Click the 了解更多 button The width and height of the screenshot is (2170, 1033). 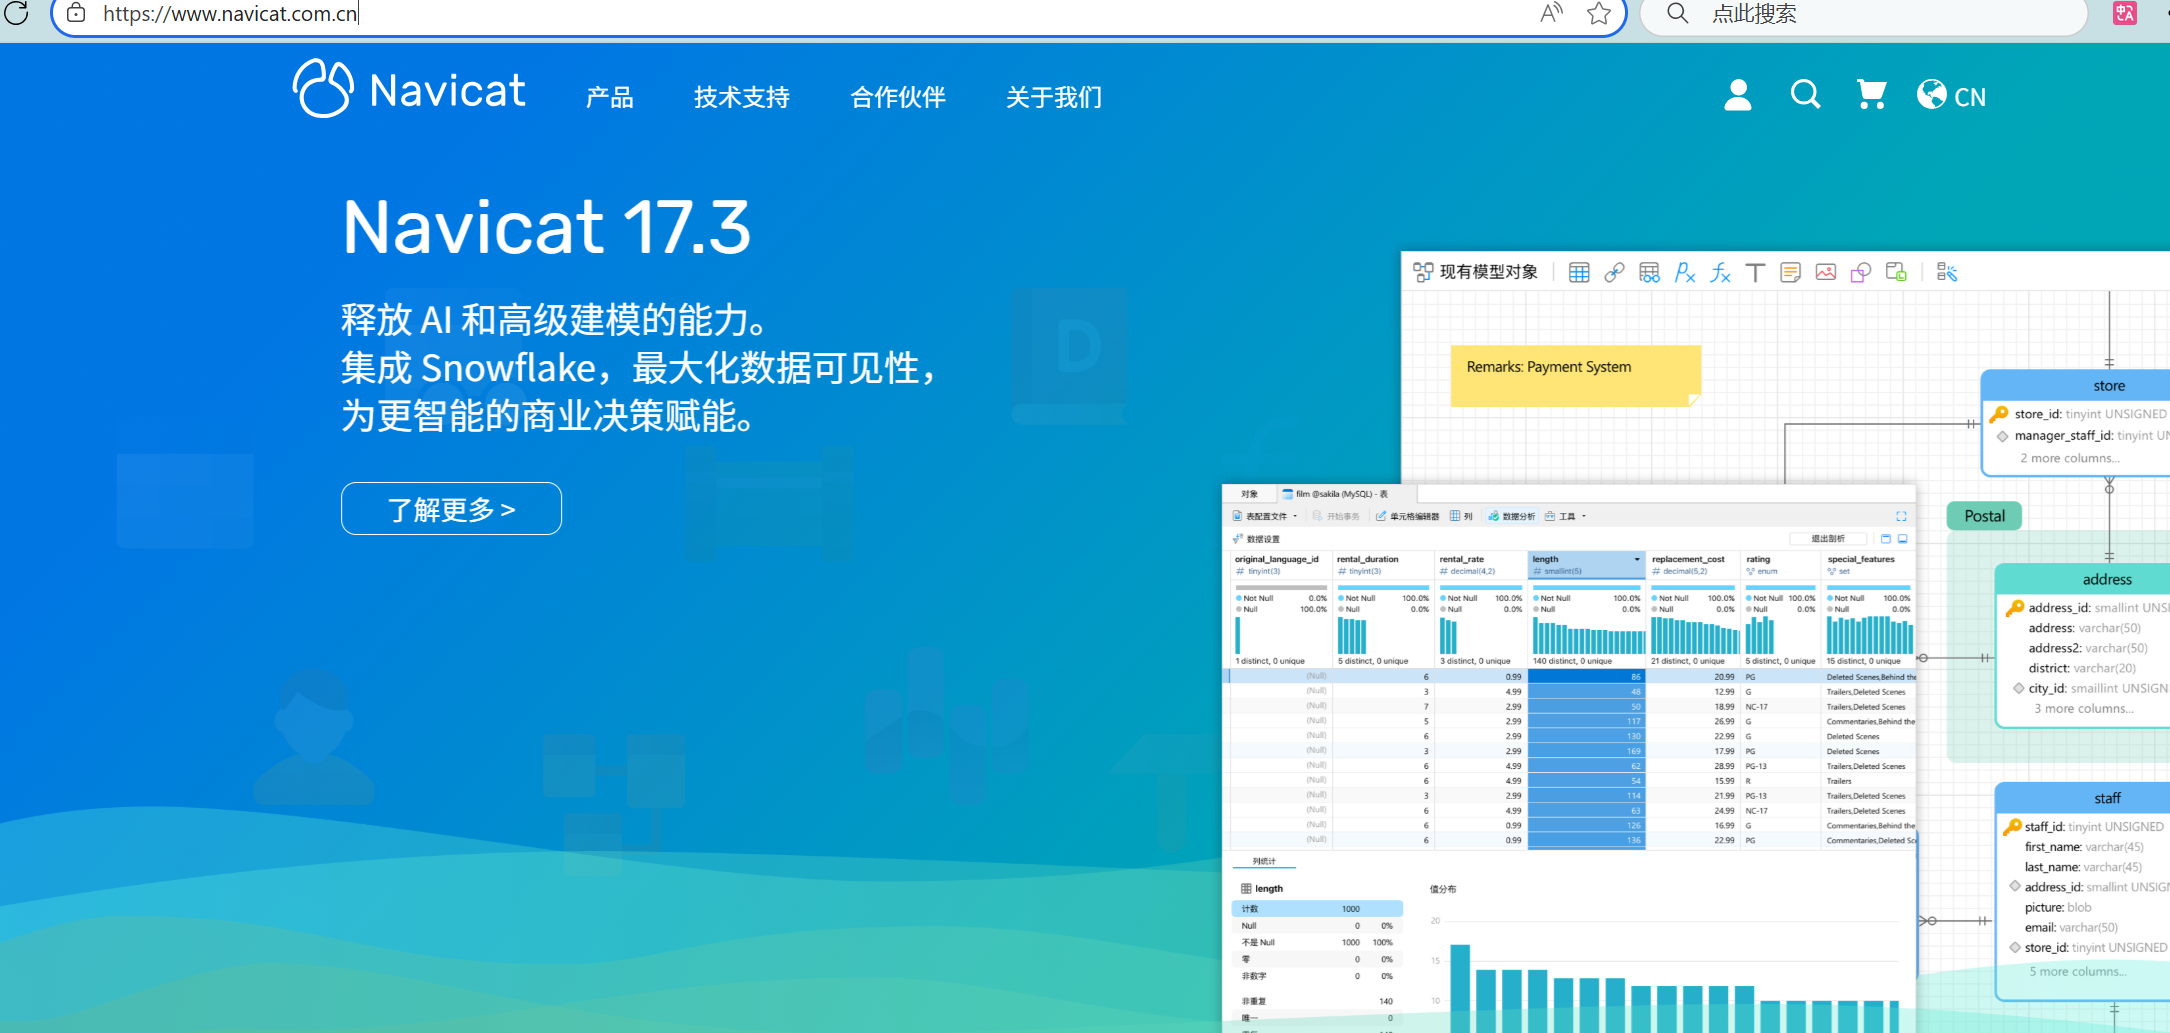(x=451, y=509)
